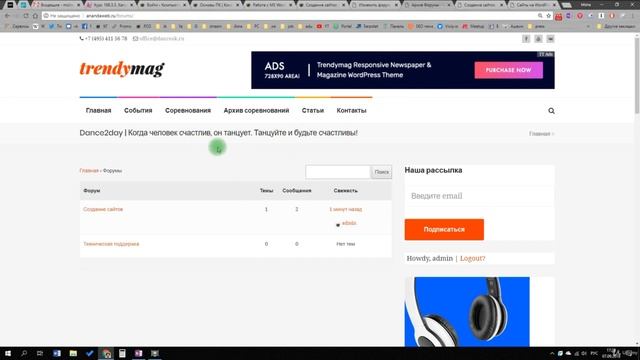Open the YouTube bookmark
Screen dimensions: 640x360
click(319, 26)
